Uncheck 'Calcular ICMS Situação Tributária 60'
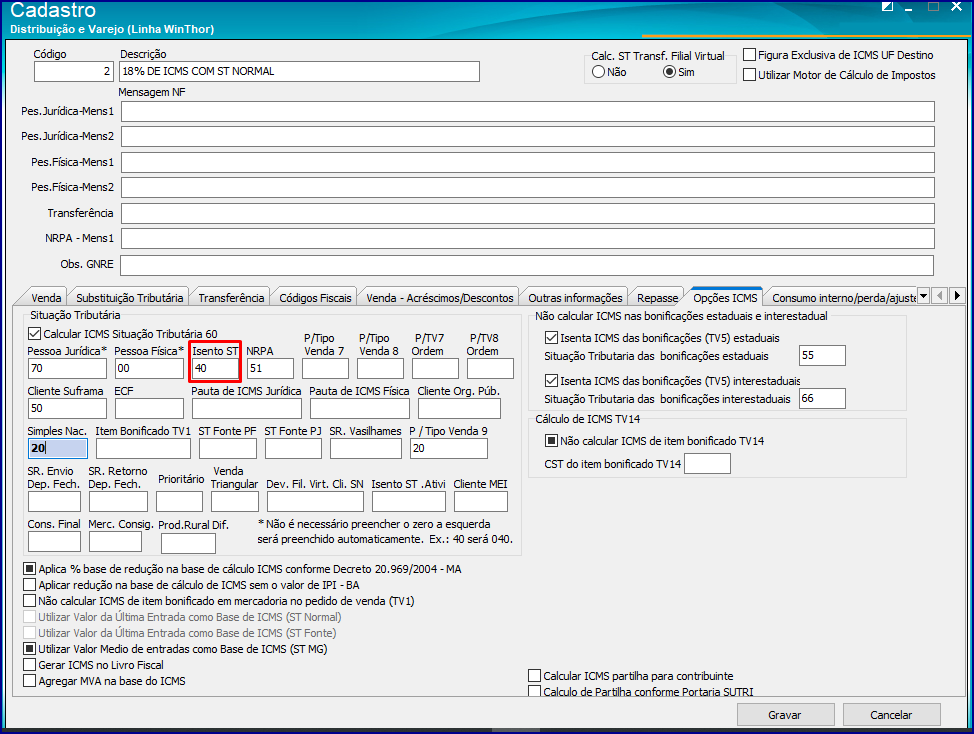The image size is (974, 734). [x=35, y=333]
